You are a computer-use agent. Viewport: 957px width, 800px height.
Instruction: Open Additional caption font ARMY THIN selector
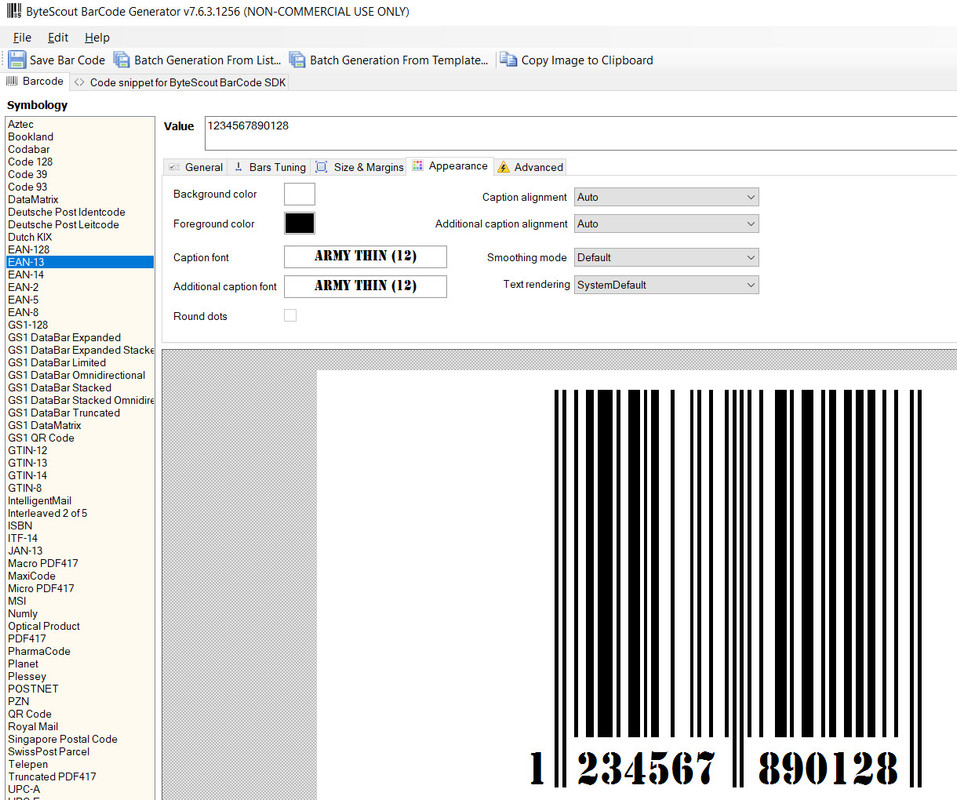(366, 286)
